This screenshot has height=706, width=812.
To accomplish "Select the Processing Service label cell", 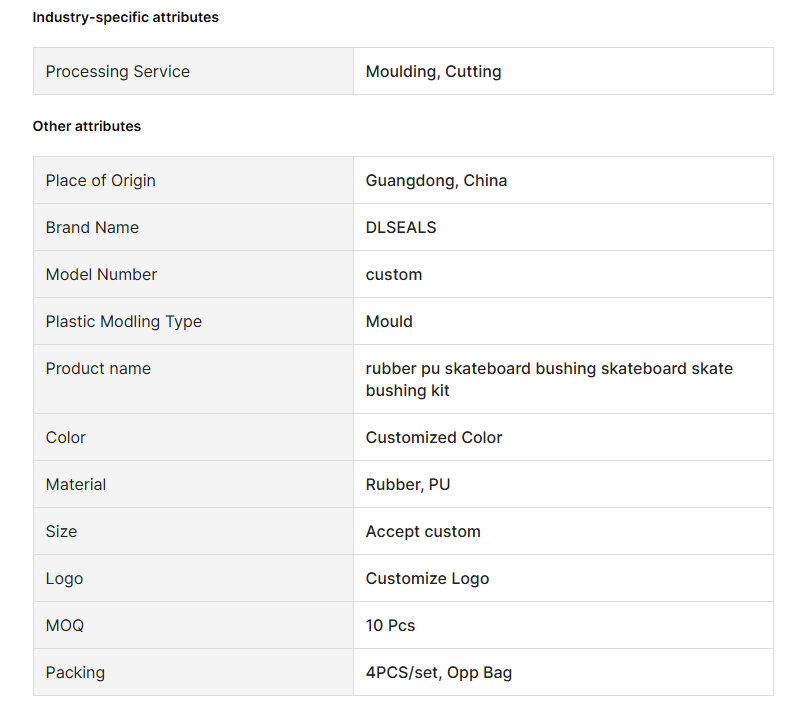I will 193,71.
